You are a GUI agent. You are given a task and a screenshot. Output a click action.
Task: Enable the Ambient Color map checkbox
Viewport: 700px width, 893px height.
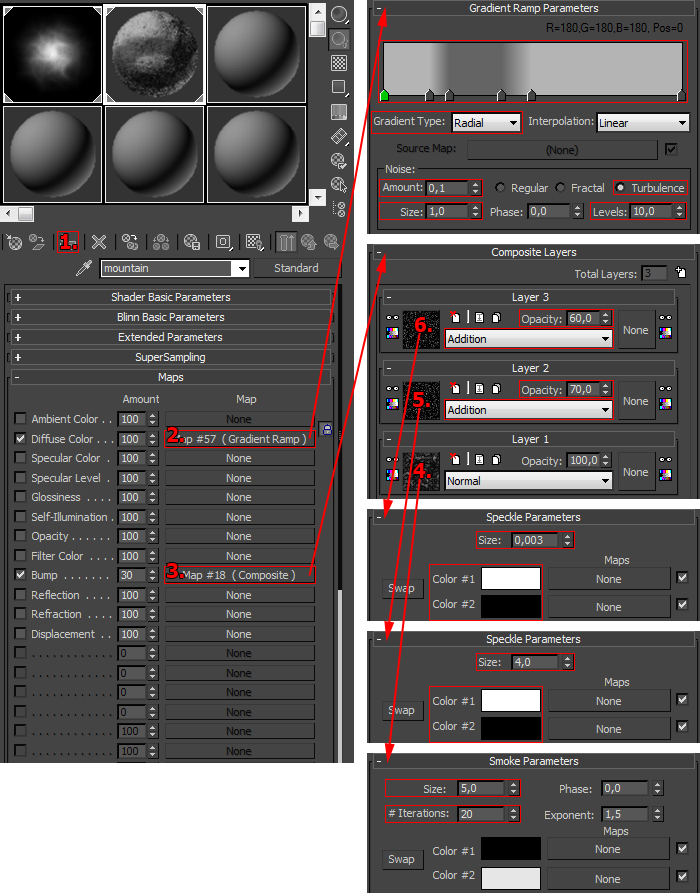tap(21, 419)
